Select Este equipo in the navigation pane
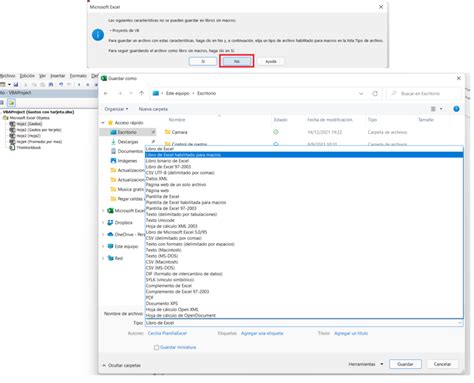Screen dimensions: 474x383 point(126,246)
